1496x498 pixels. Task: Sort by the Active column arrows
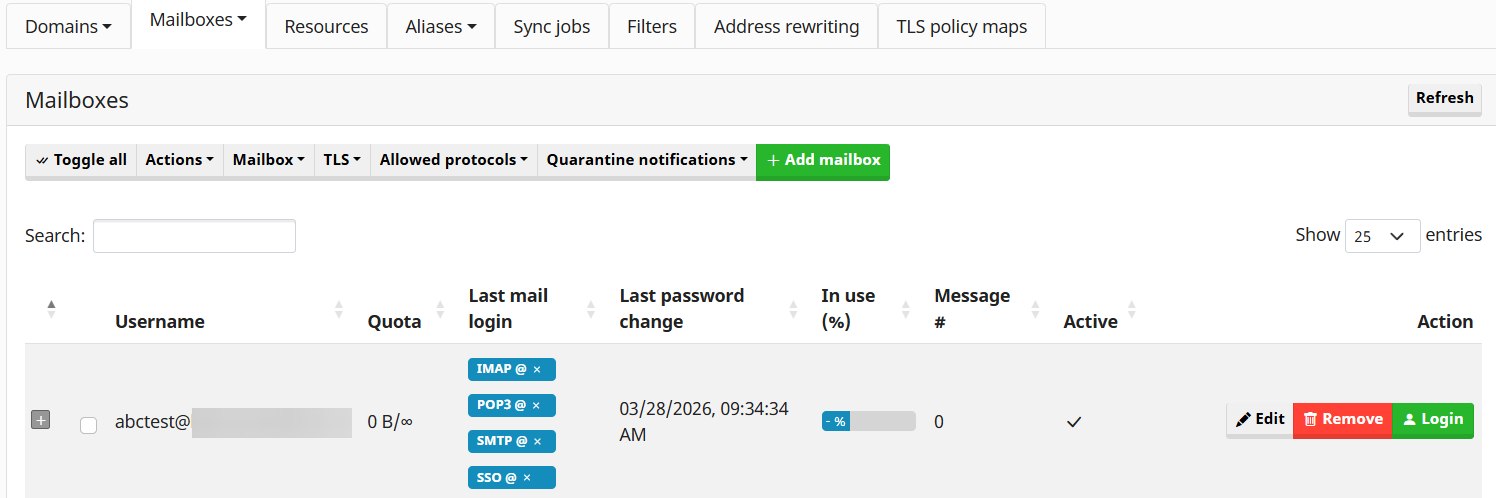click(x=1132, y=310)
